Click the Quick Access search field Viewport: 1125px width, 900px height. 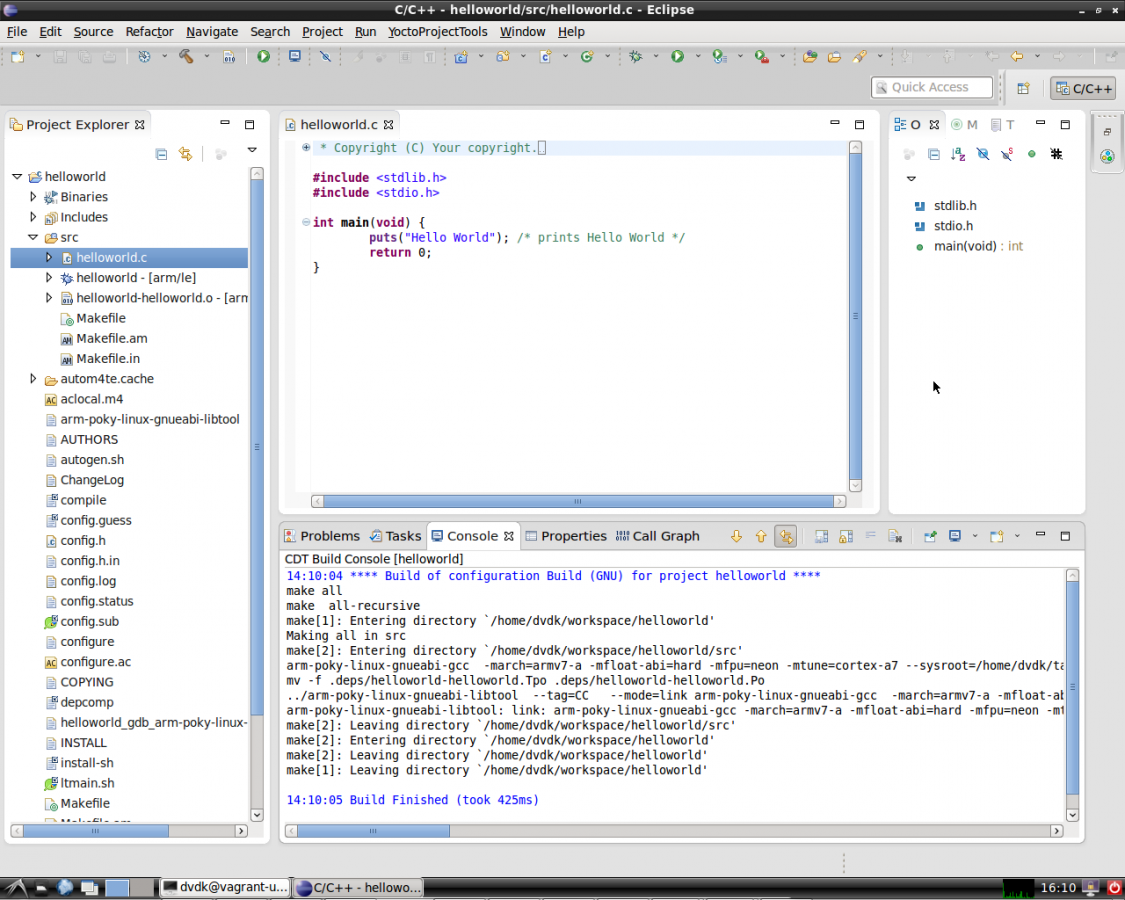pos(931,87)
